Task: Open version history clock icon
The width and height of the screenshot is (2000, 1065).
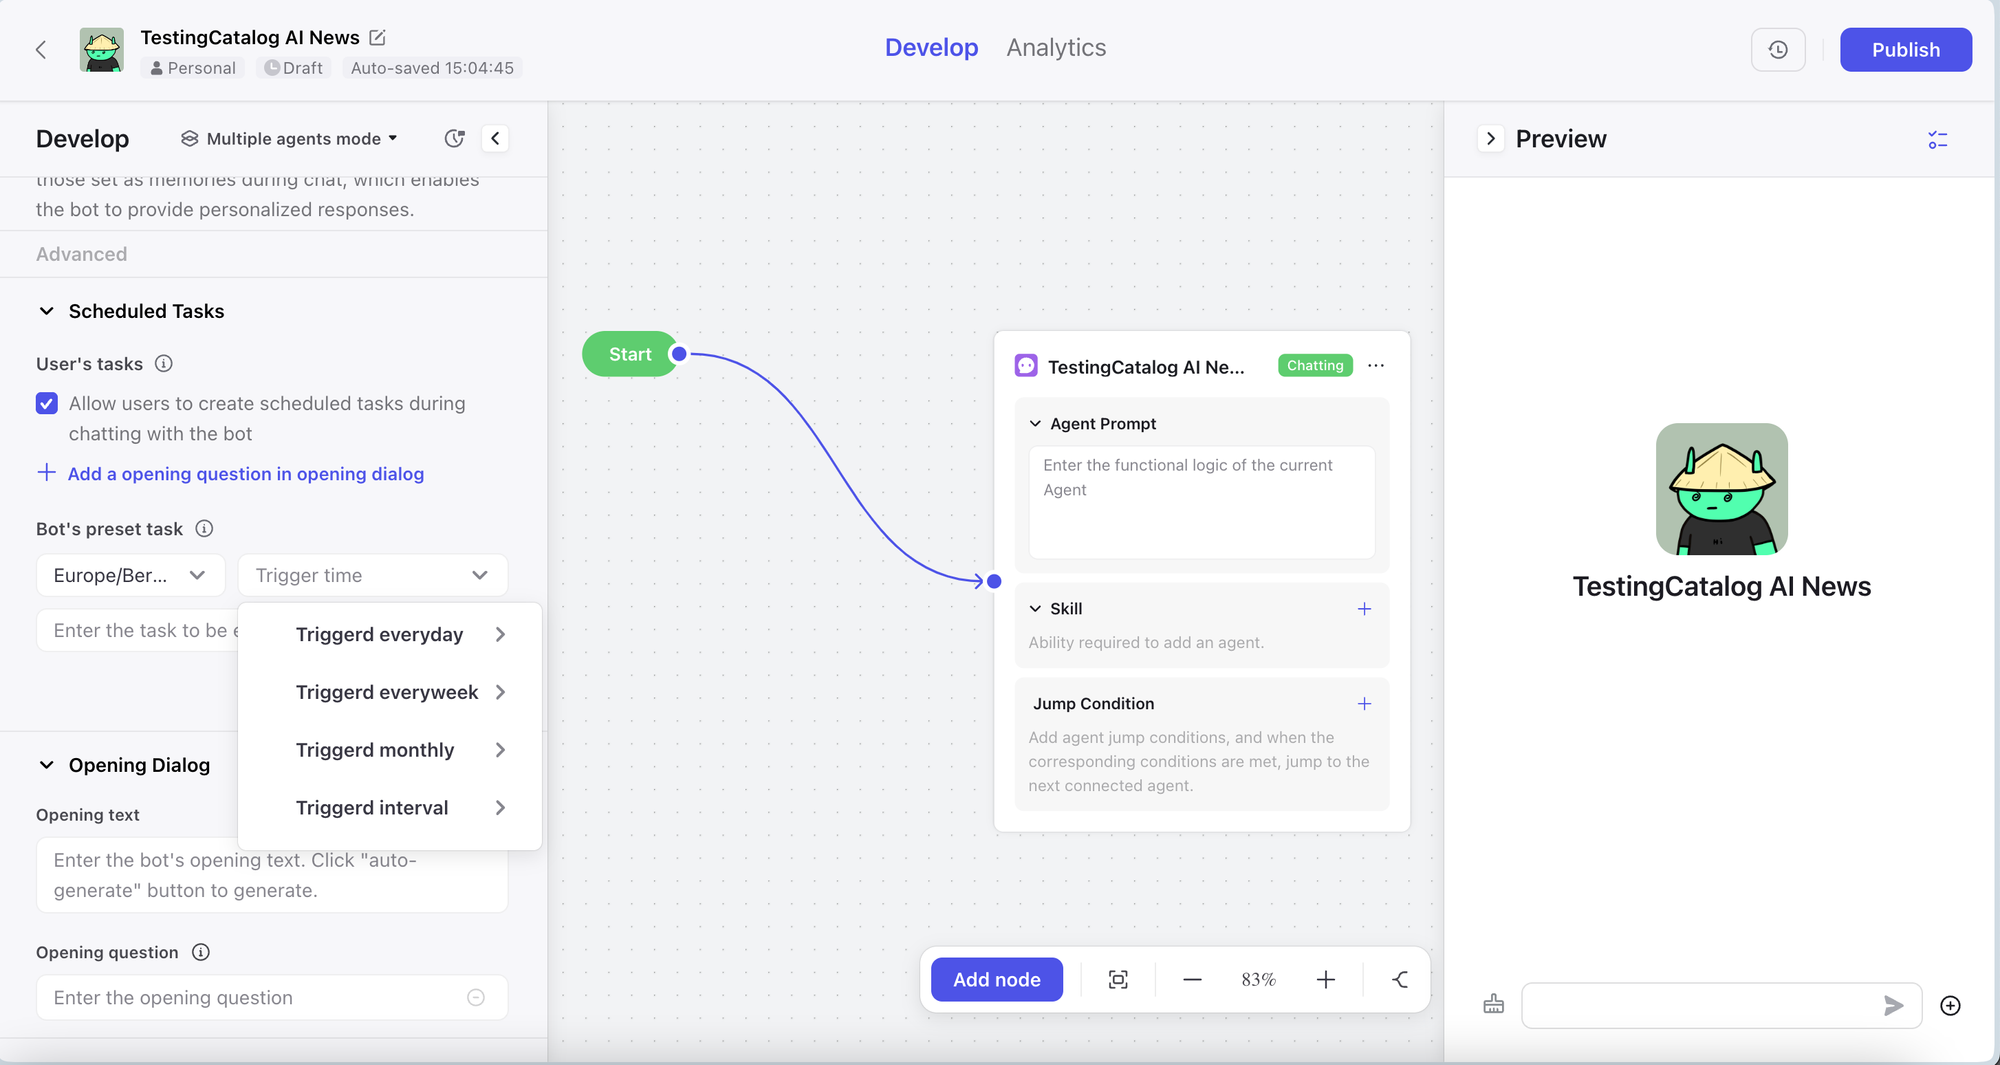Action: pyautogui.click(x=1777, y=49)
